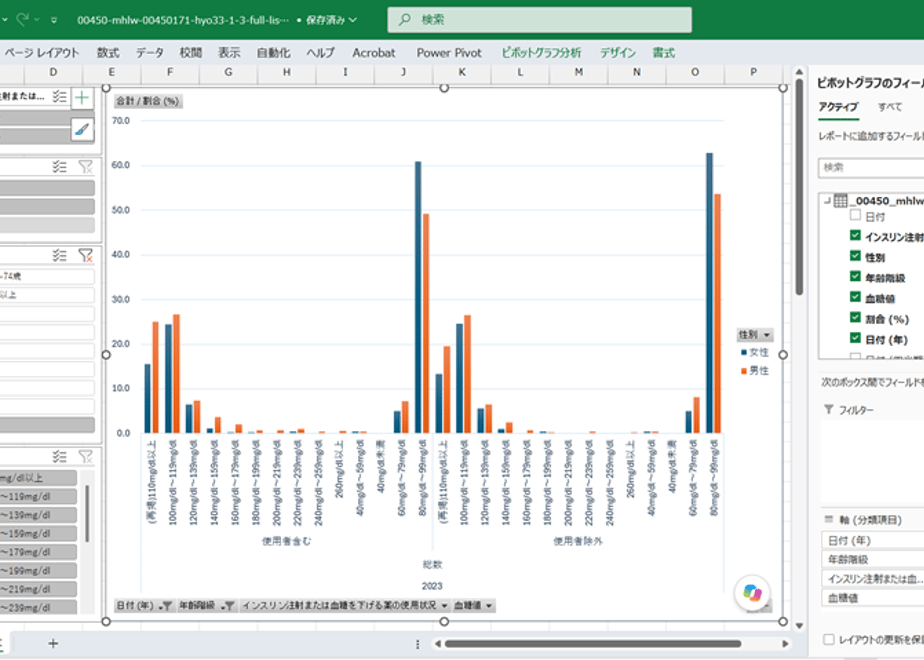Uncheck the 年齢階級 field checkbox
This screenshot has height=660, width=924.
click(x=856, y=276)
